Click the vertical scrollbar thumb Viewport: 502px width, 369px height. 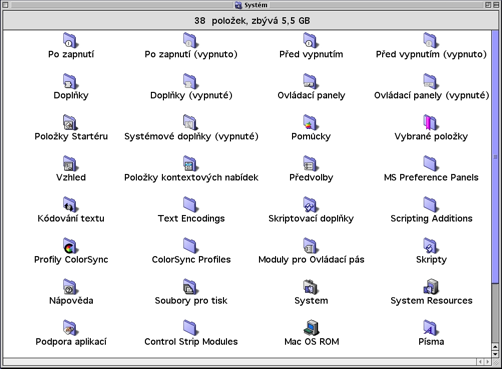pyautogui.click(x=495, y=156)
